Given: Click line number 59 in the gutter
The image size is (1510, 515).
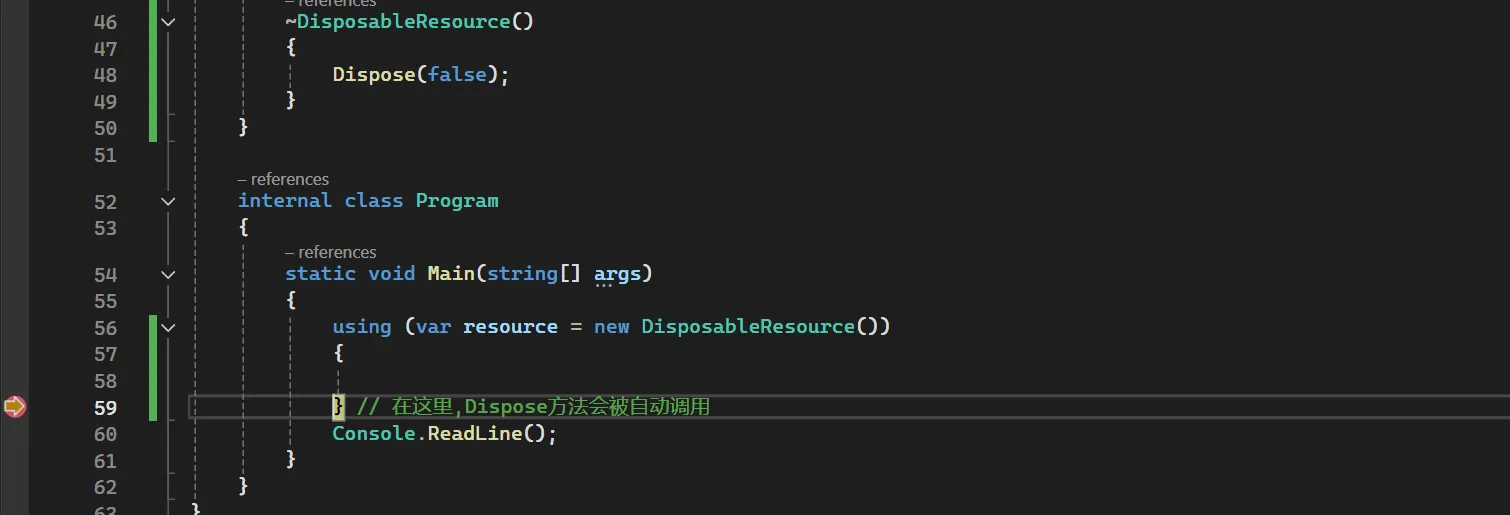Looking at the screenshot, I should (104, 408).
